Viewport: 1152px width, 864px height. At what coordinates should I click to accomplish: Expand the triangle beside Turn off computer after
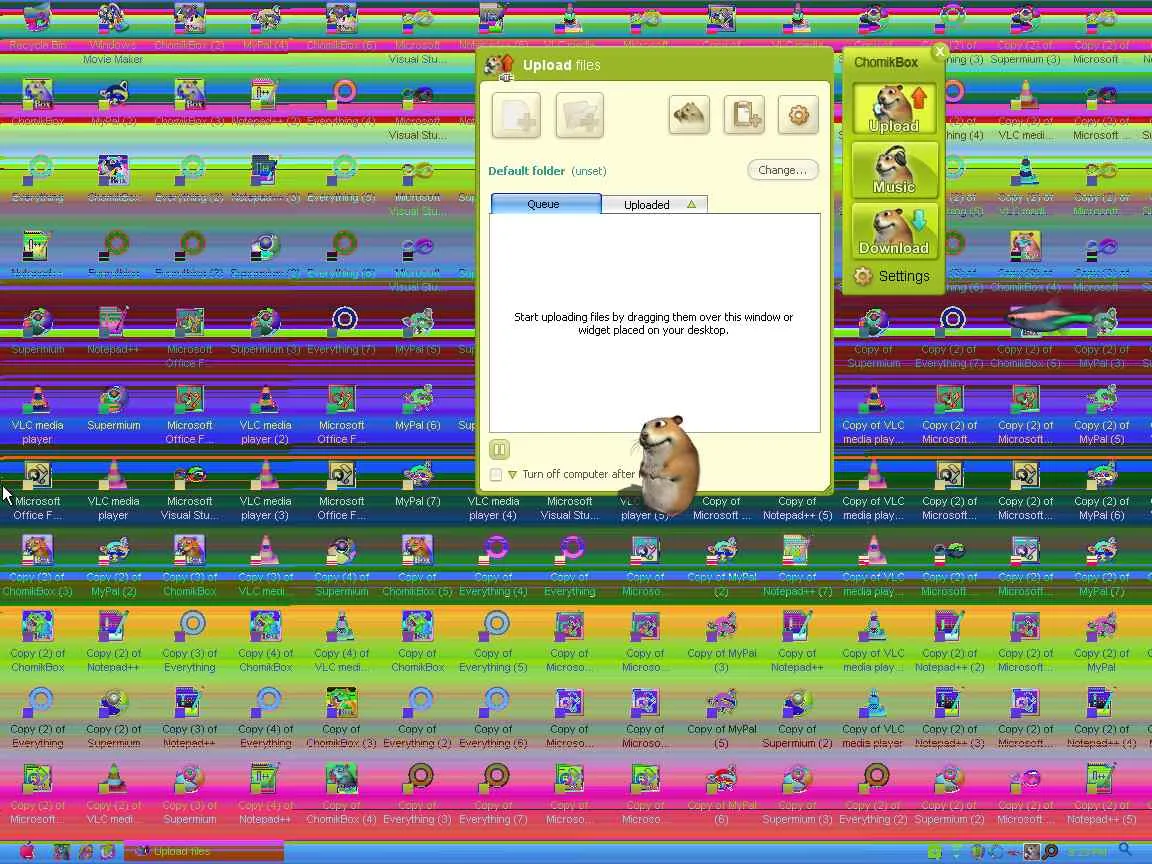(x=512, y=475)
